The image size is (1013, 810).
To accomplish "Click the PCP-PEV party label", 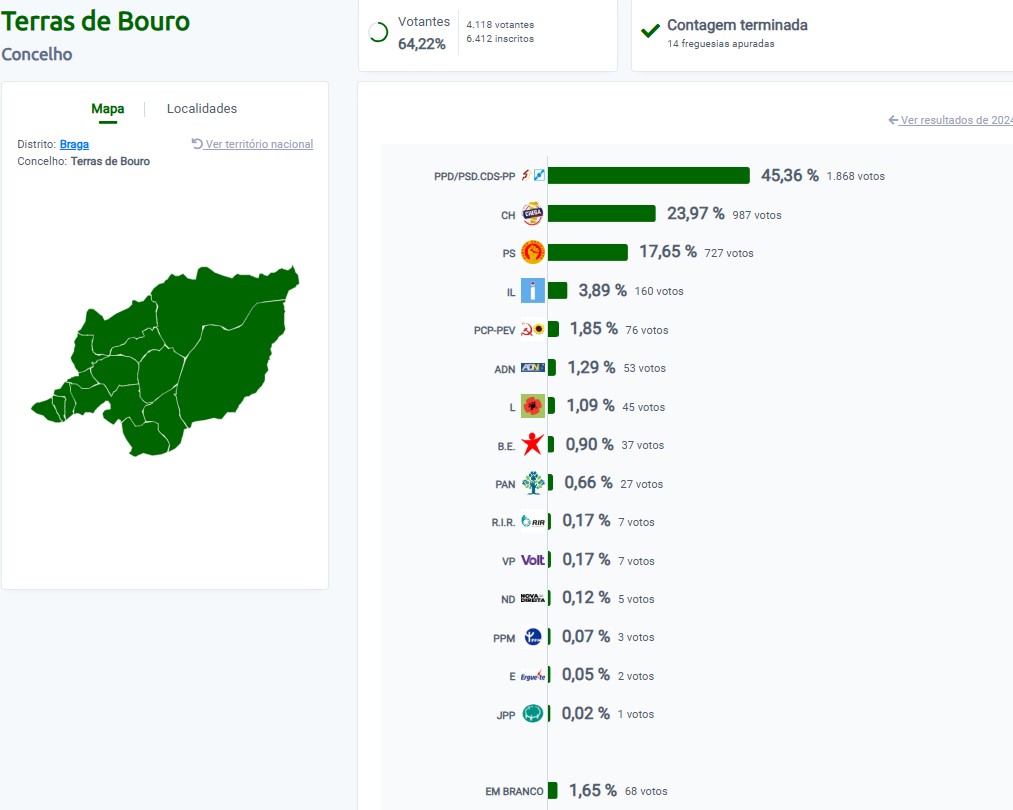I will pyautogui.click(x=494, y=330).
